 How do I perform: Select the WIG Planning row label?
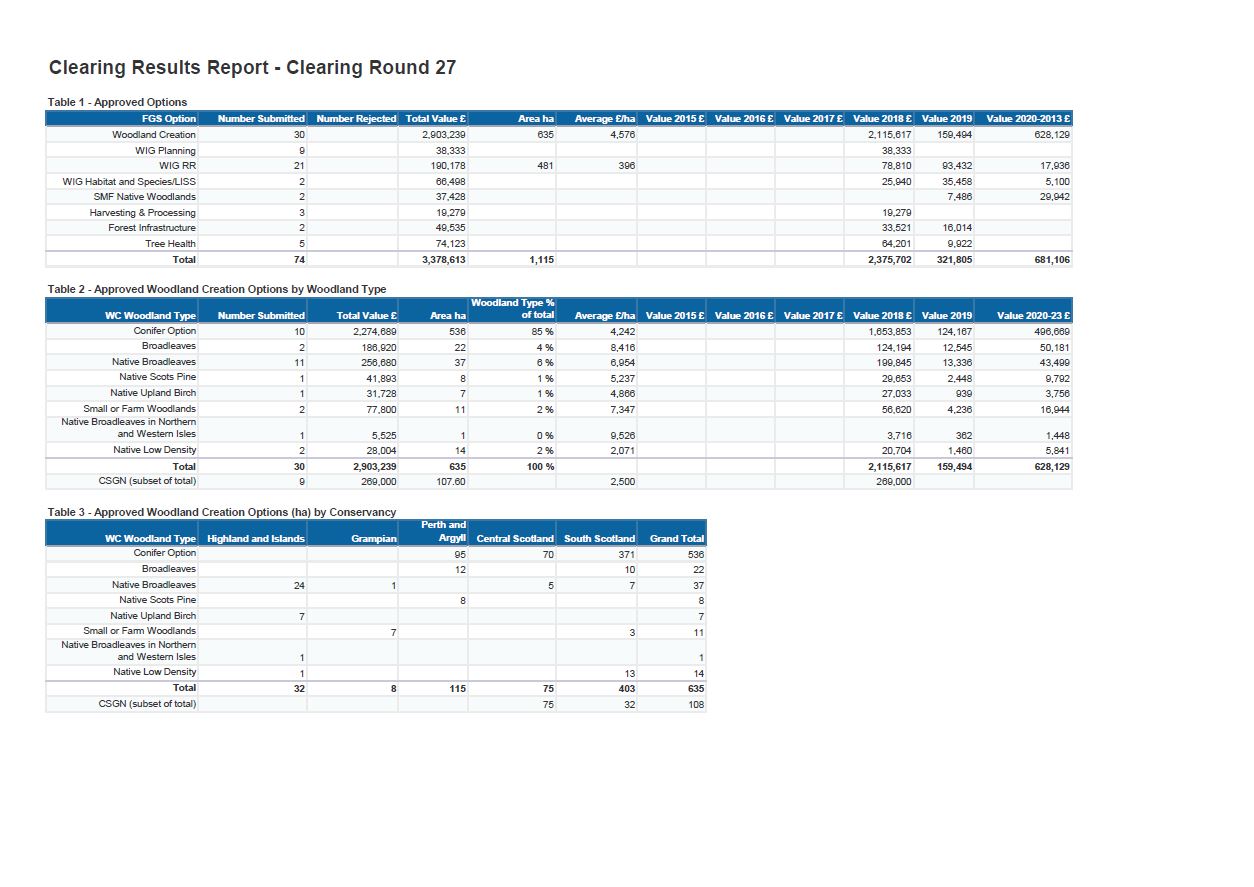(165, 150)
